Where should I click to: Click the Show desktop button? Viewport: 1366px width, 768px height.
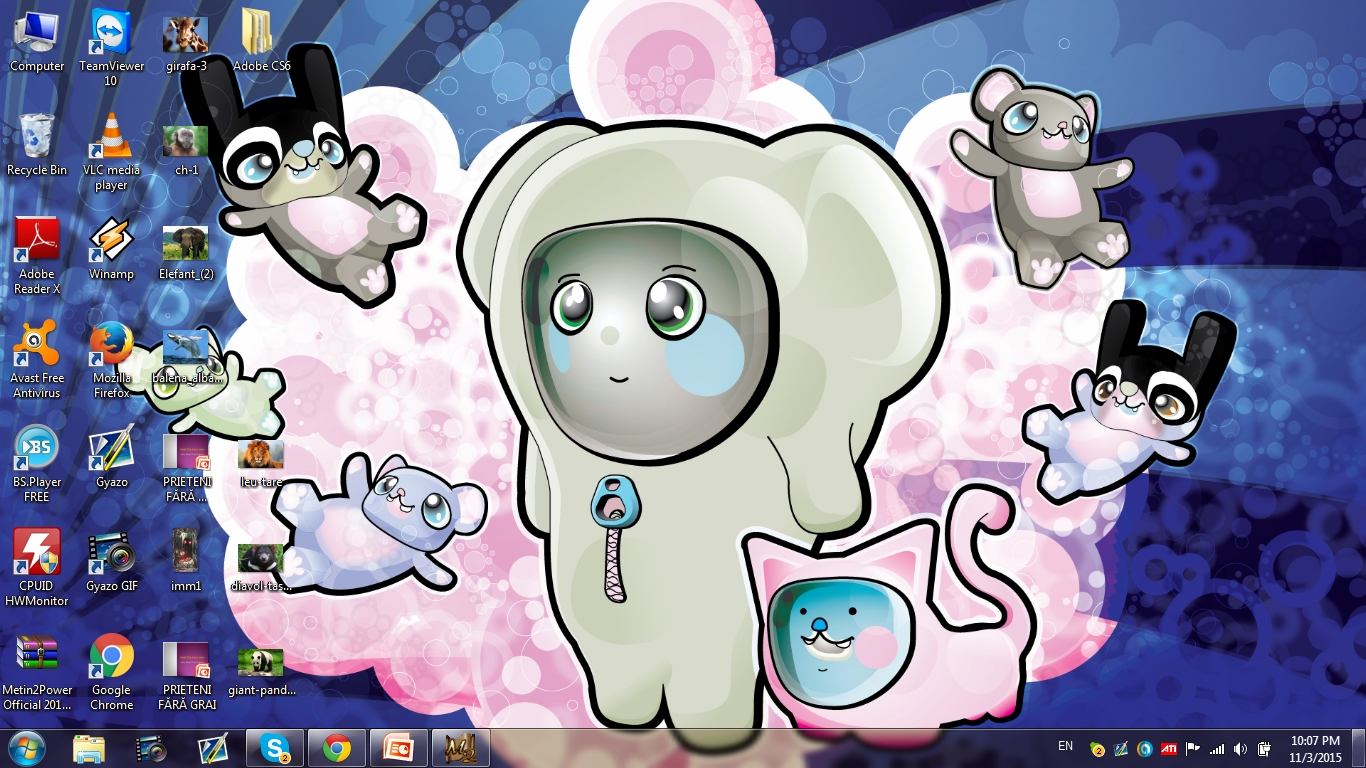point(1358,748)
